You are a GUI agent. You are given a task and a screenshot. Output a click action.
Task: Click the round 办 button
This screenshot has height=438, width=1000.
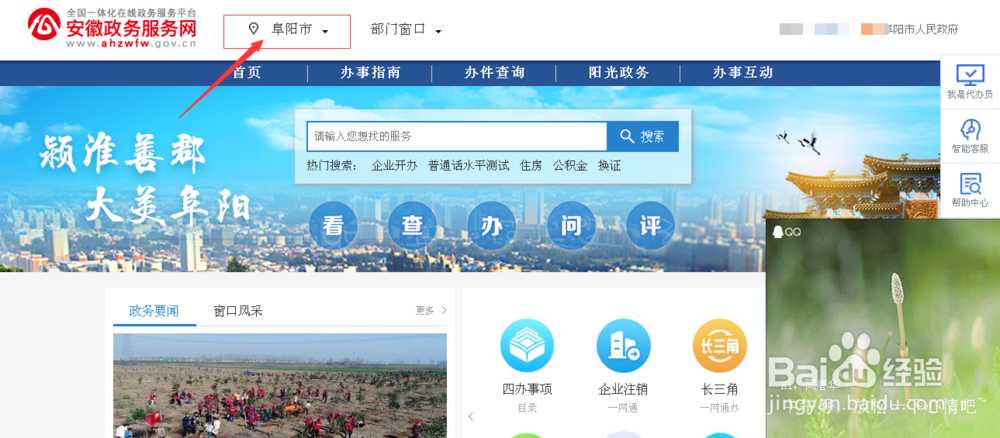click(x=491, y=226)
